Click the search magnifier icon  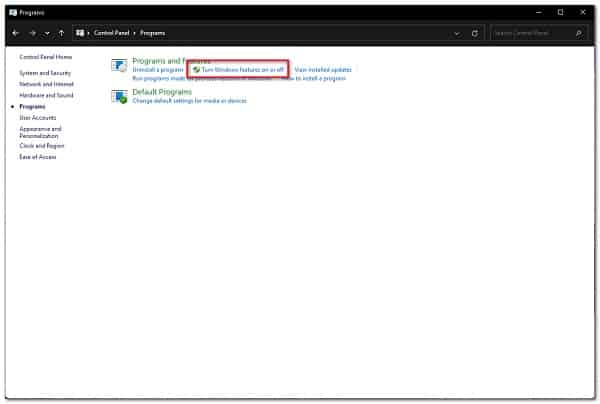point(579,33)
